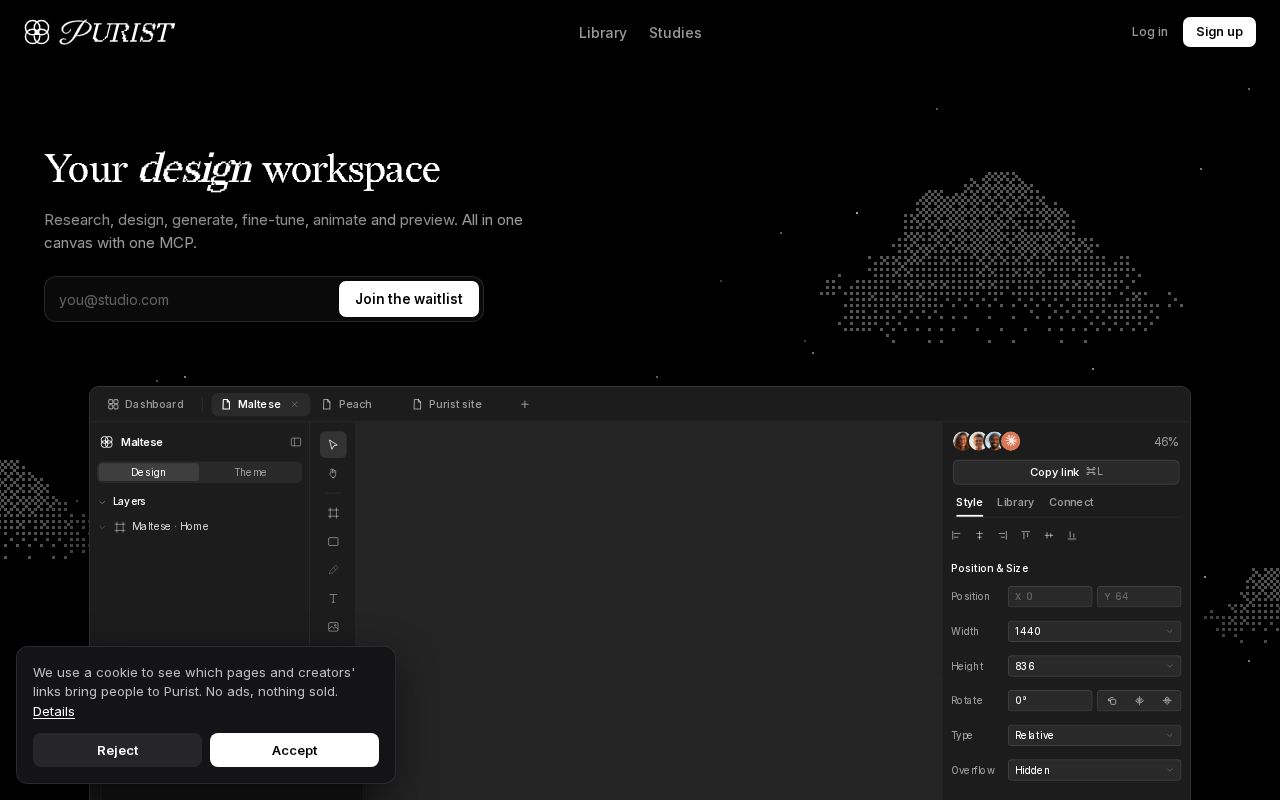Click the rotate counter-clockwise icon

(1111, 701)
